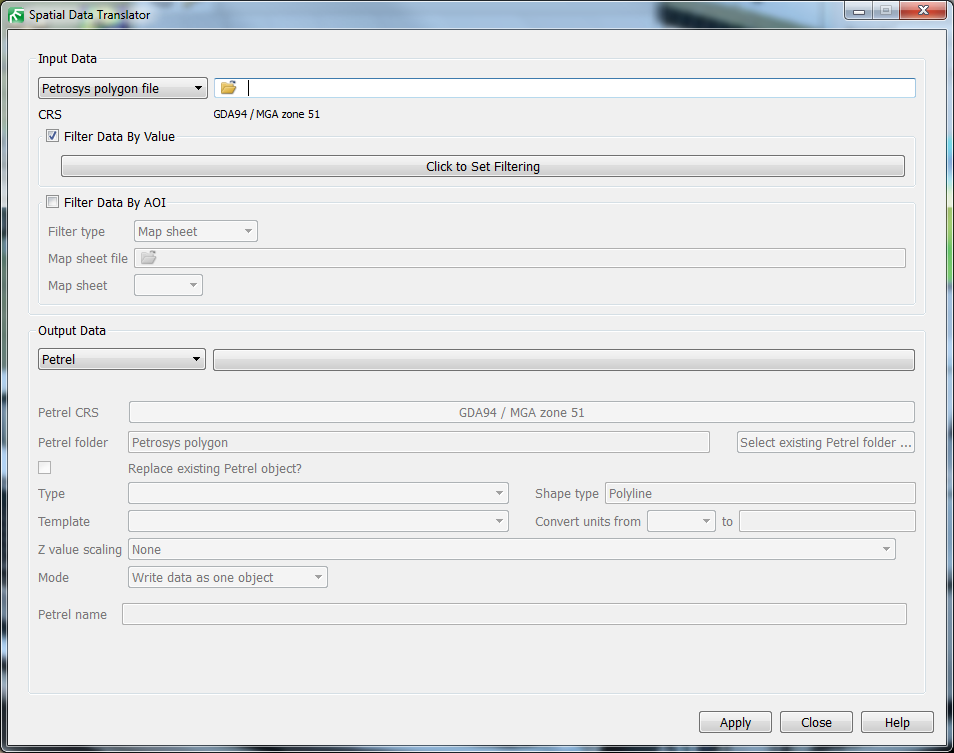Open the Write data as one object dropdown
The image size is (954, 753).
[x=228, y=577]
